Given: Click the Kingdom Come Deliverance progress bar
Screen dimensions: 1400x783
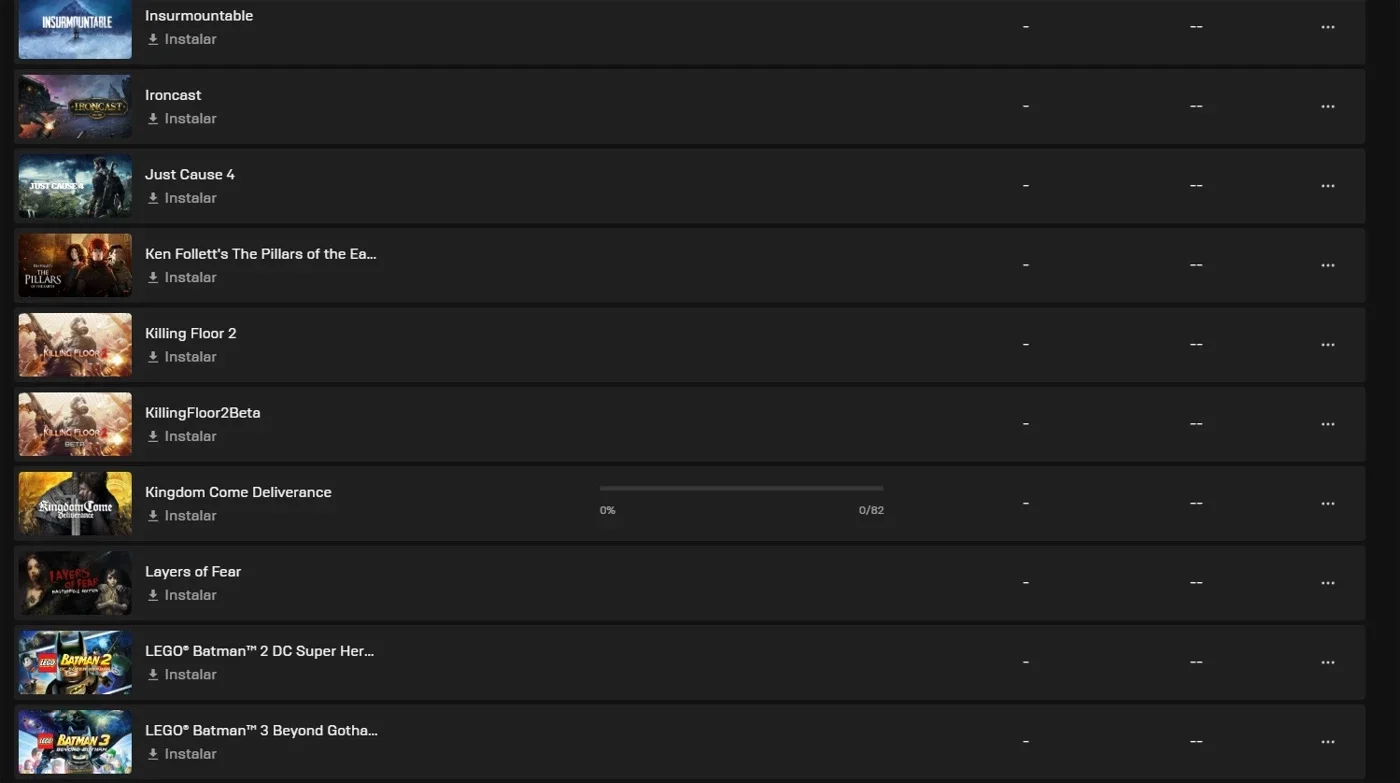Looking at the screenshot, I should coord(741,488).
